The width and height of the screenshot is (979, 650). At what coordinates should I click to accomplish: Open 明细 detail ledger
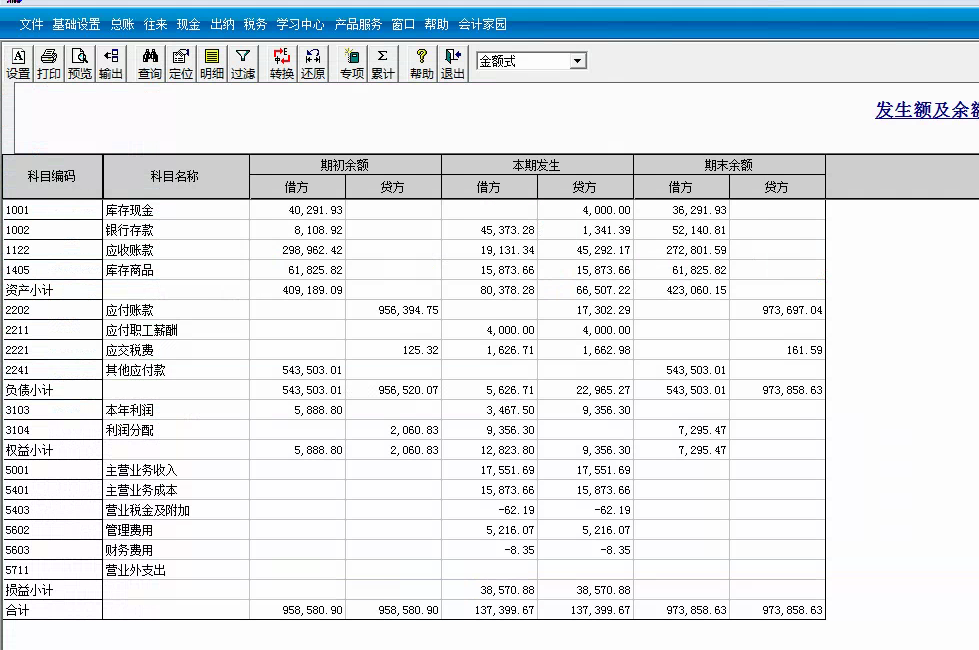(212, 64)
